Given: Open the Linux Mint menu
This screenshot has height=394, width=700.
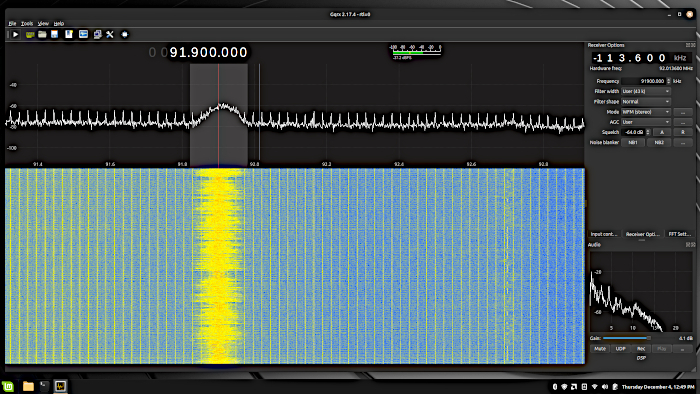Looking at the screenshot, I should click(8, 386).
